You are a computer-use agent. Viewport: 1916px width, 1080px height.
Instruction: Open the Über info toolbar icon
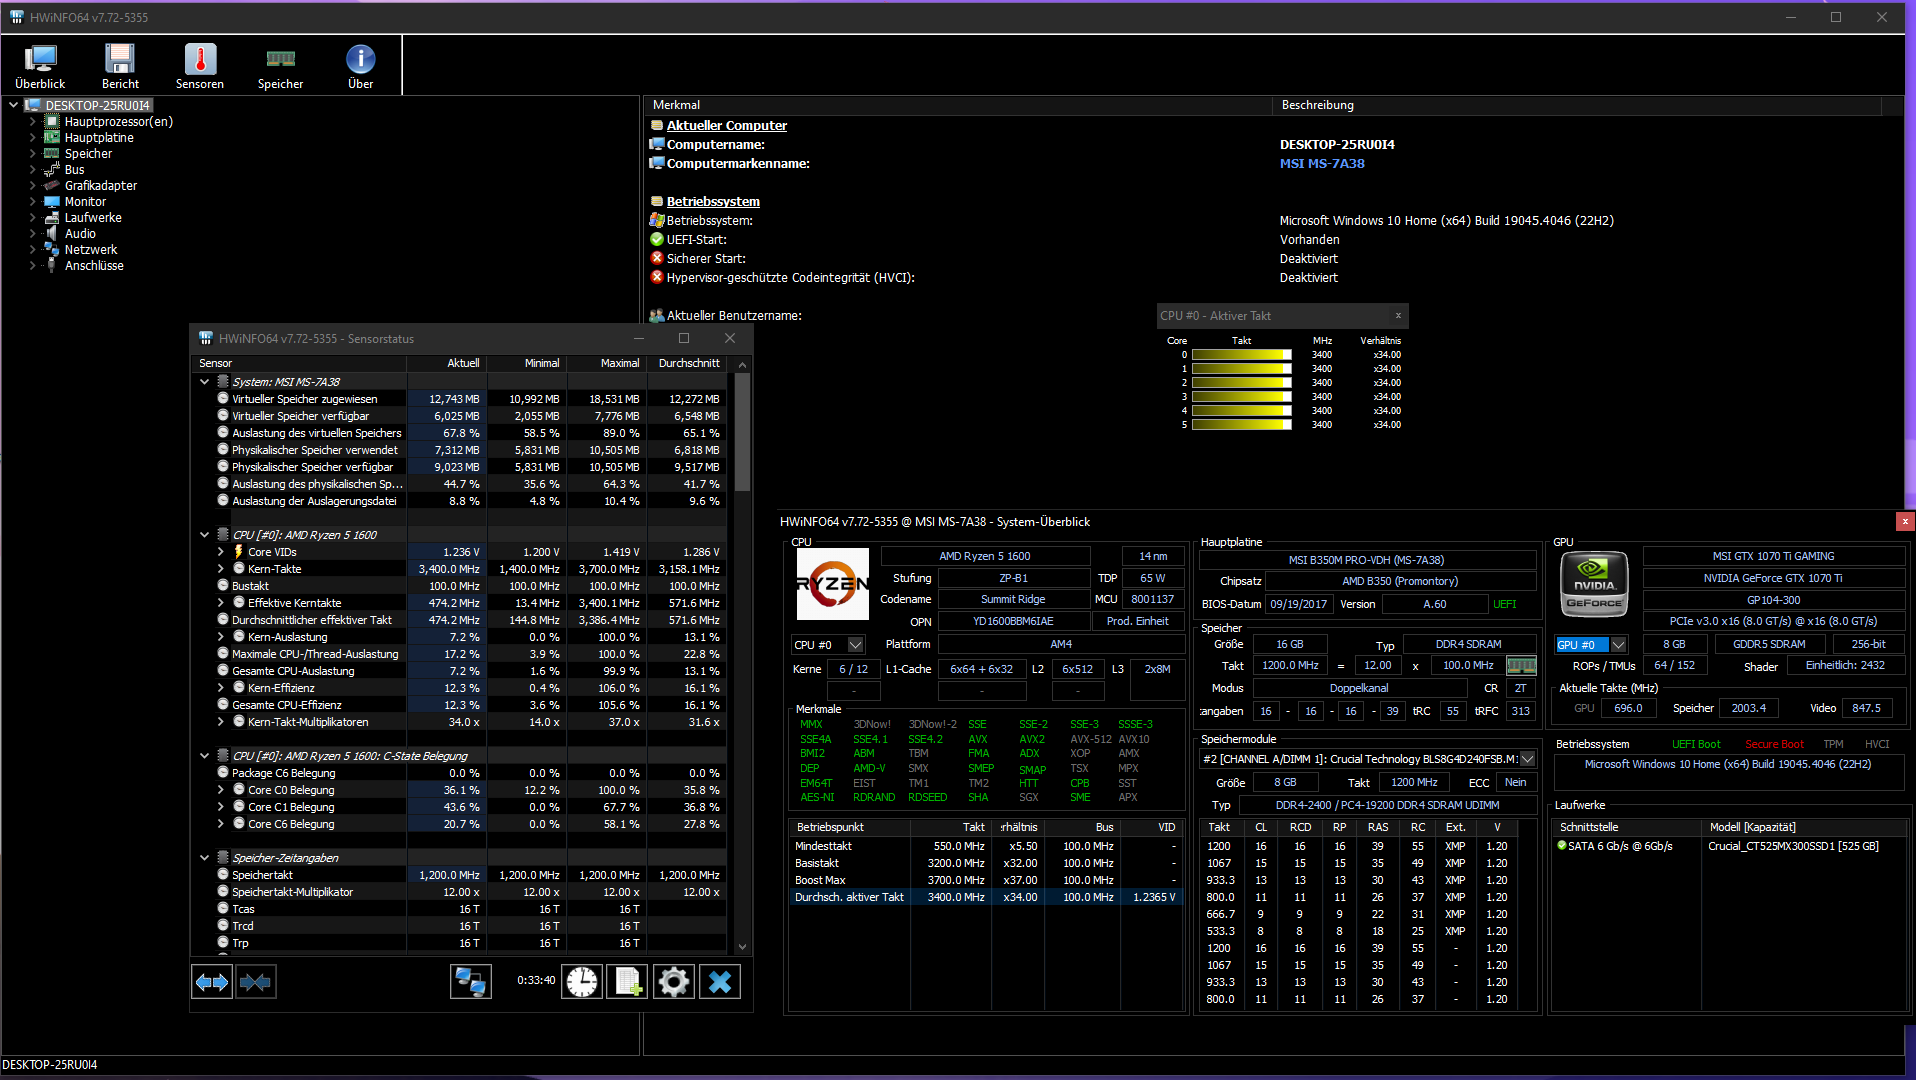pyautogui.click(x=361, y=66)
